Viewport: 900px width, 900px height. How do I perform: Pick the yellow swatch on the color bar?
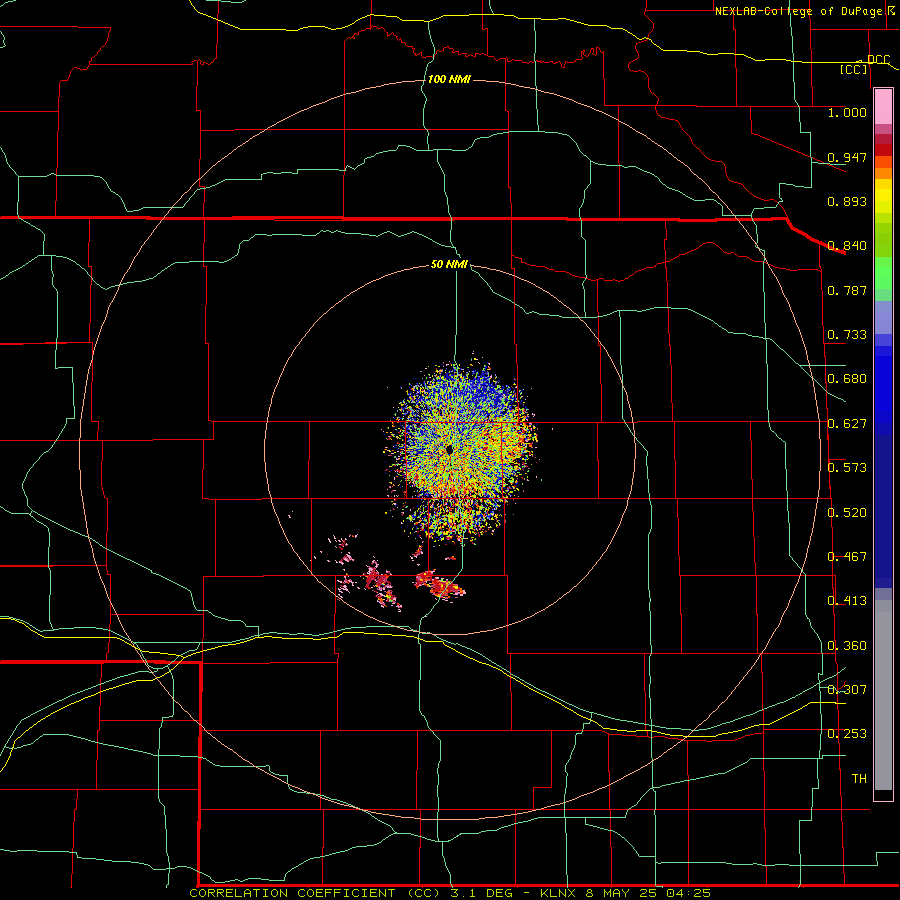[883, 197]
